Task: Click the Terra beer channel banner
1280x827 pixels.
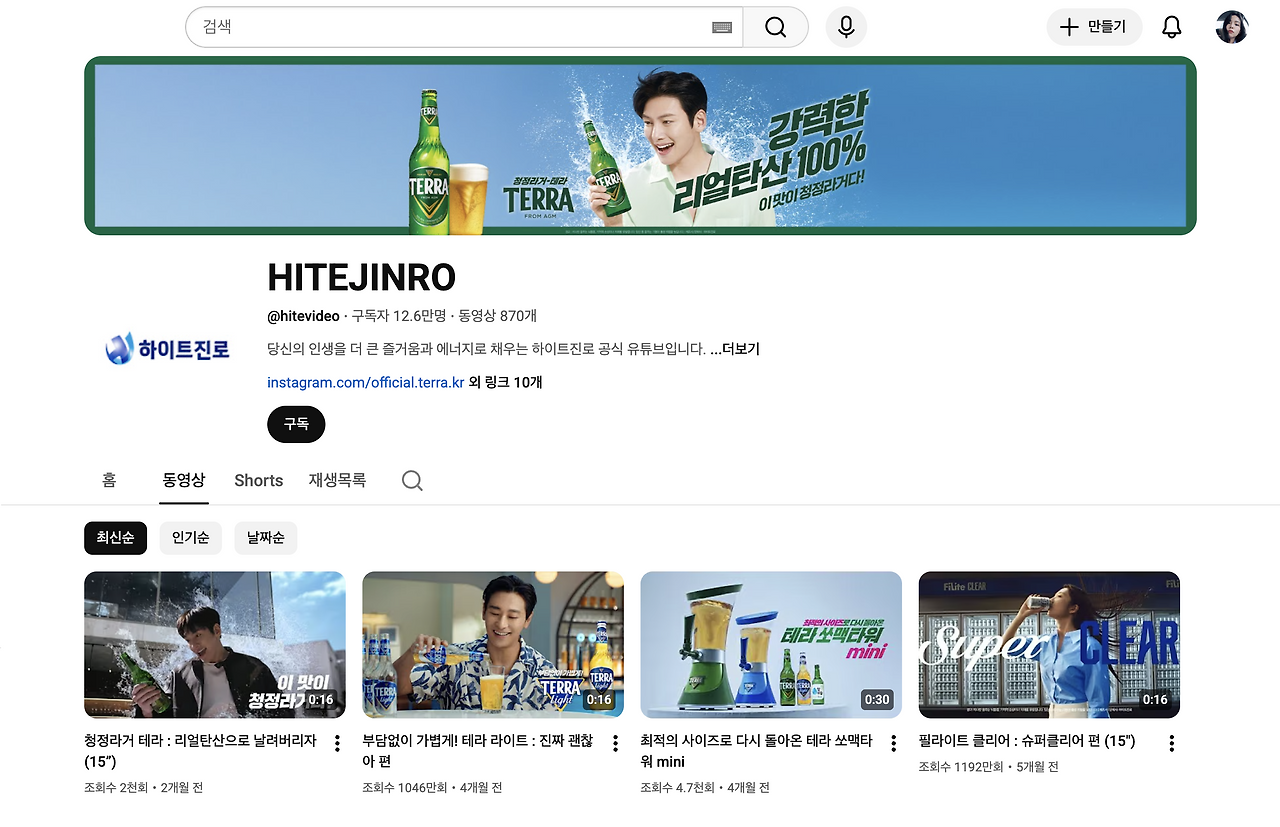Action: pyautogui.click(x=640, y=146)
